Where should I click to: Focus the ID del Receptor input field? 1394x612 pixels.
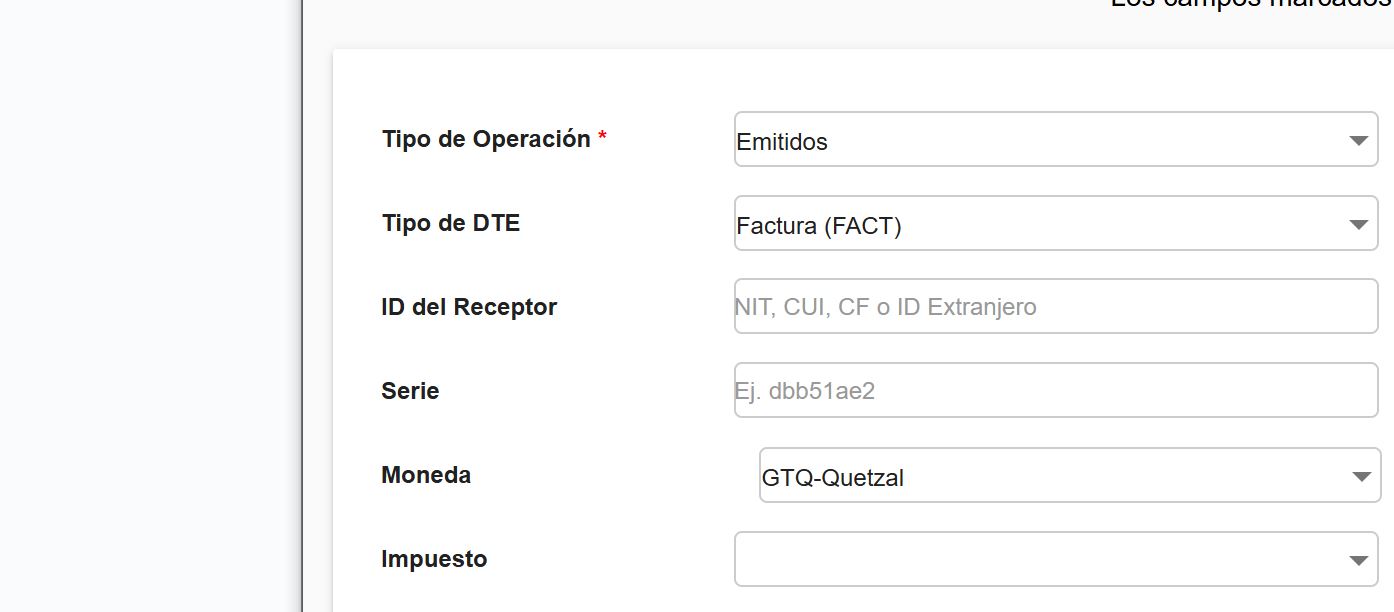tap(1055, 306)
